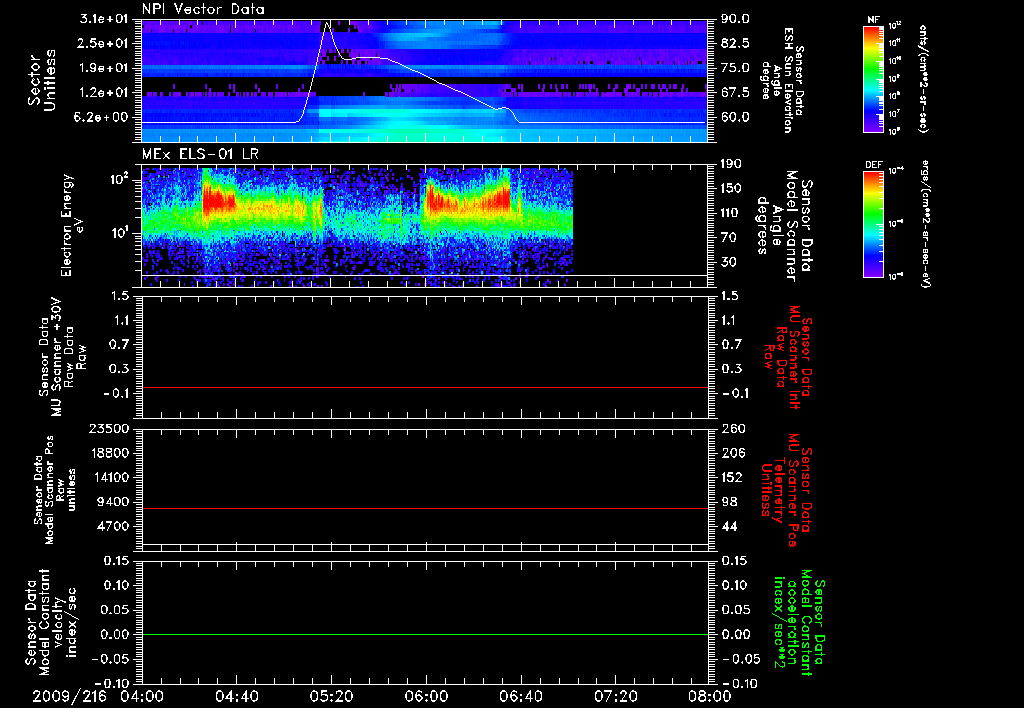Select the "Sector Unitless" axis title

(42, 80)
